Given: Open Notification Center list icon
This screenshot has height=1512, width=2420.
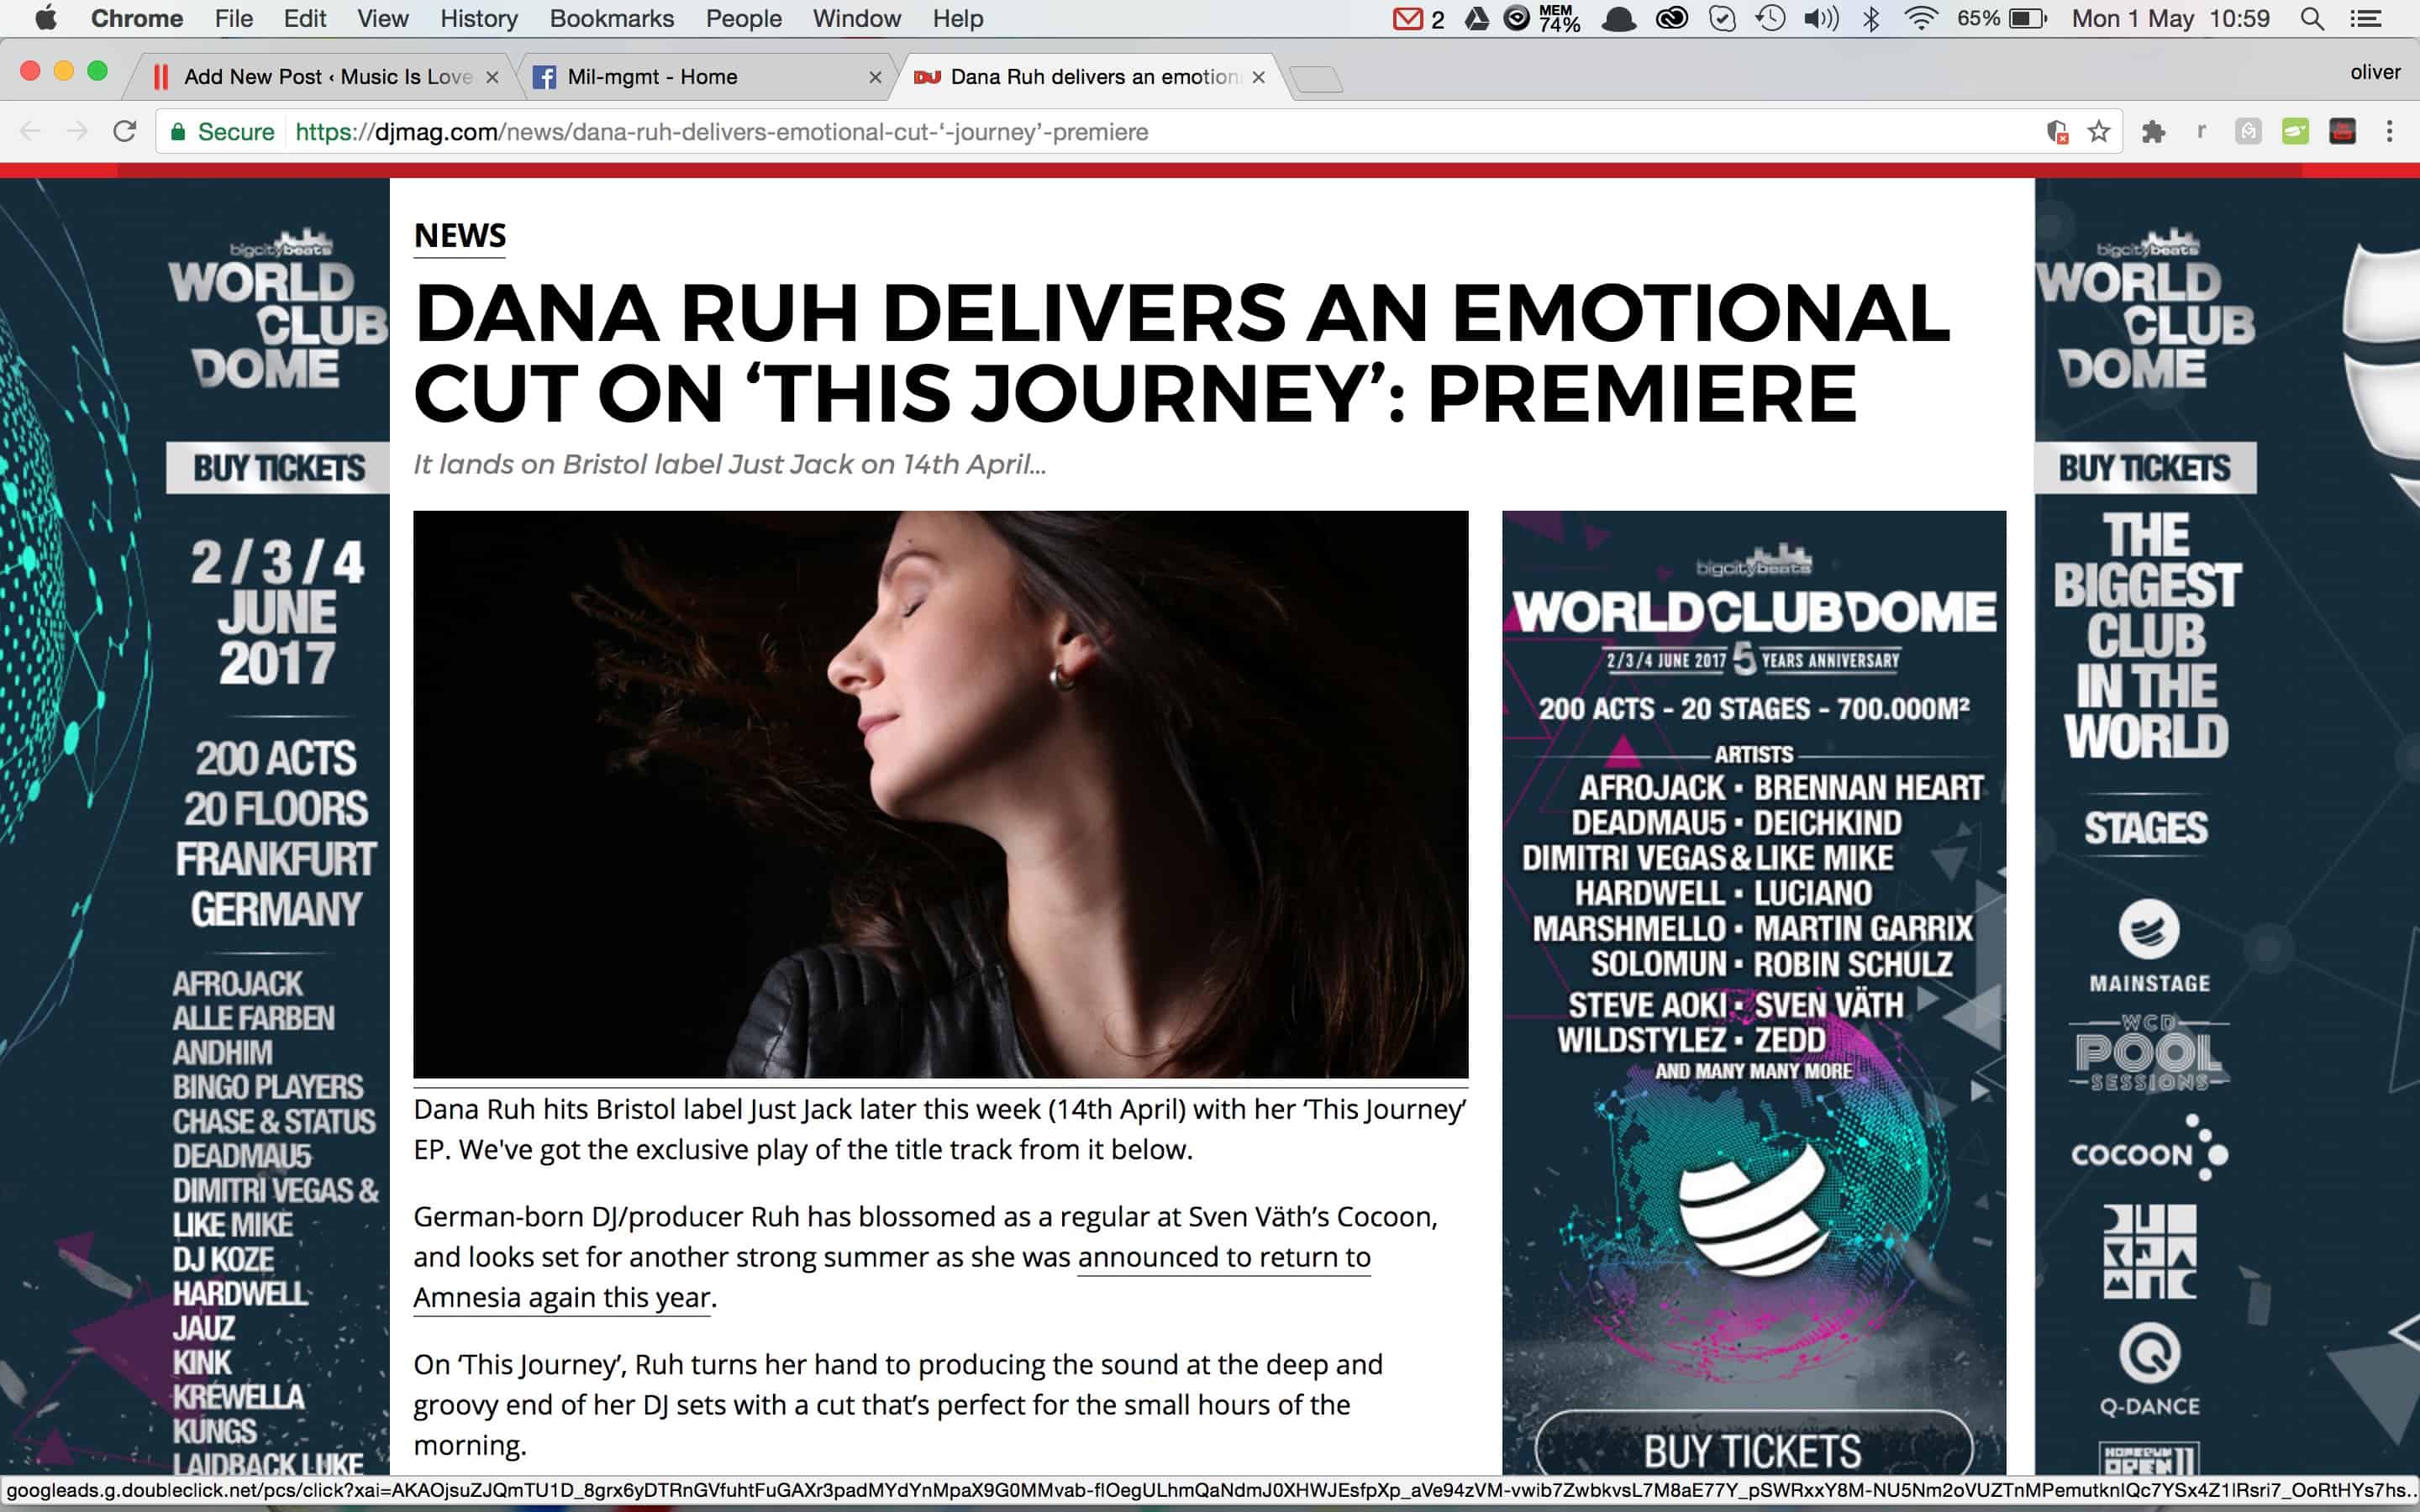Looking at the screenshot, I should pos(2365,18).
